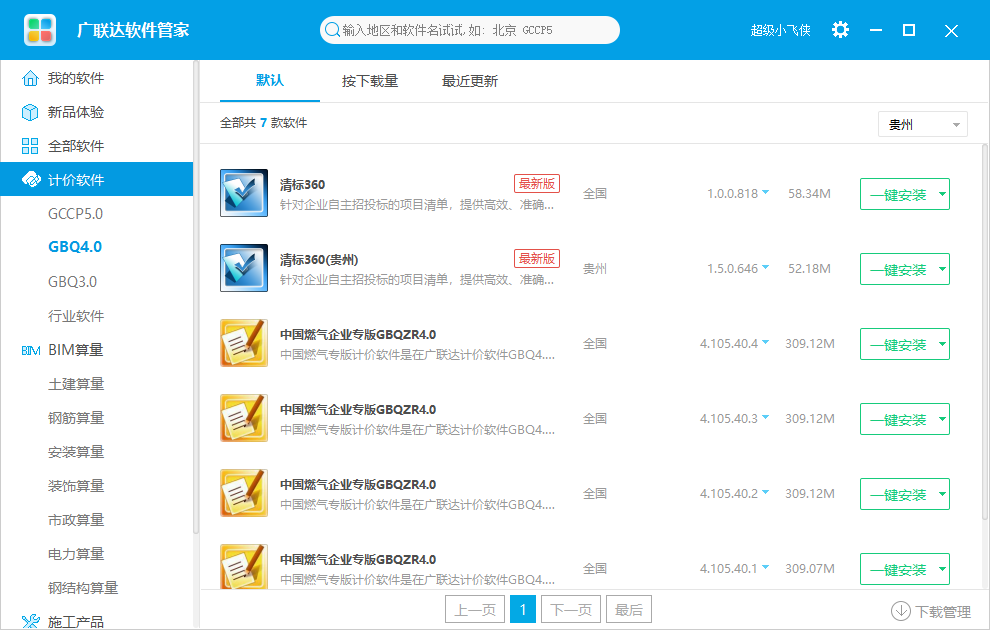Maximize the 广联达软件管家 window

(x=909, y=30)
